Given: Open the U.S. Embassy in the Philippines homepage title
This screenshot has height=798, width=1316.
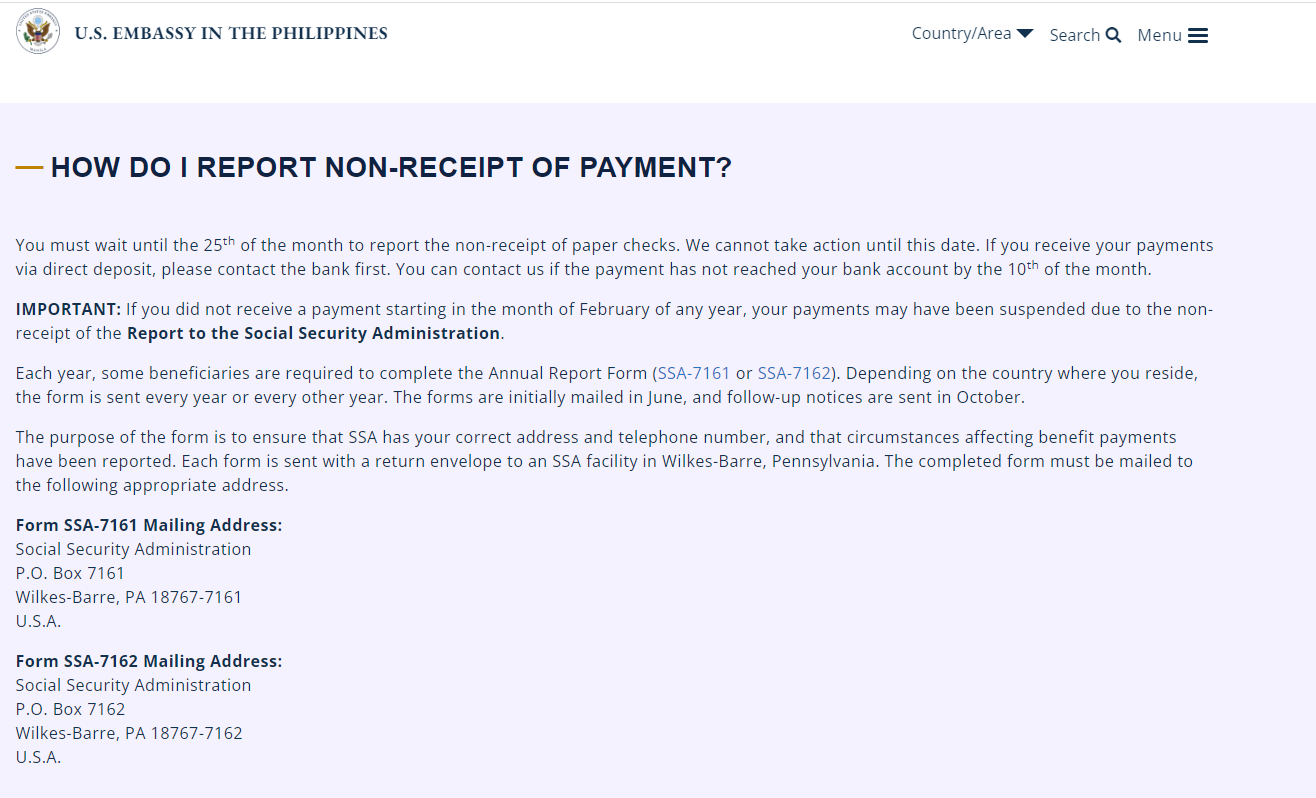Looking at the screenshot, I should tap(231, 33).
